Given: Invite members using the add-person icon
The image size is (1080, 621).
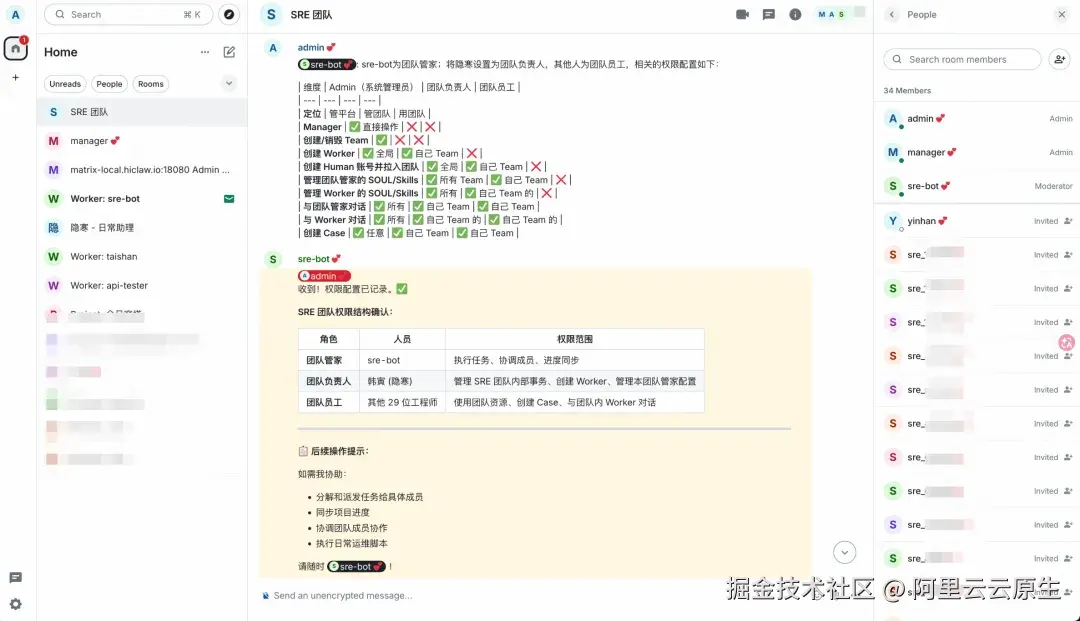Looking at the screenshot, I should [1059, 59].
